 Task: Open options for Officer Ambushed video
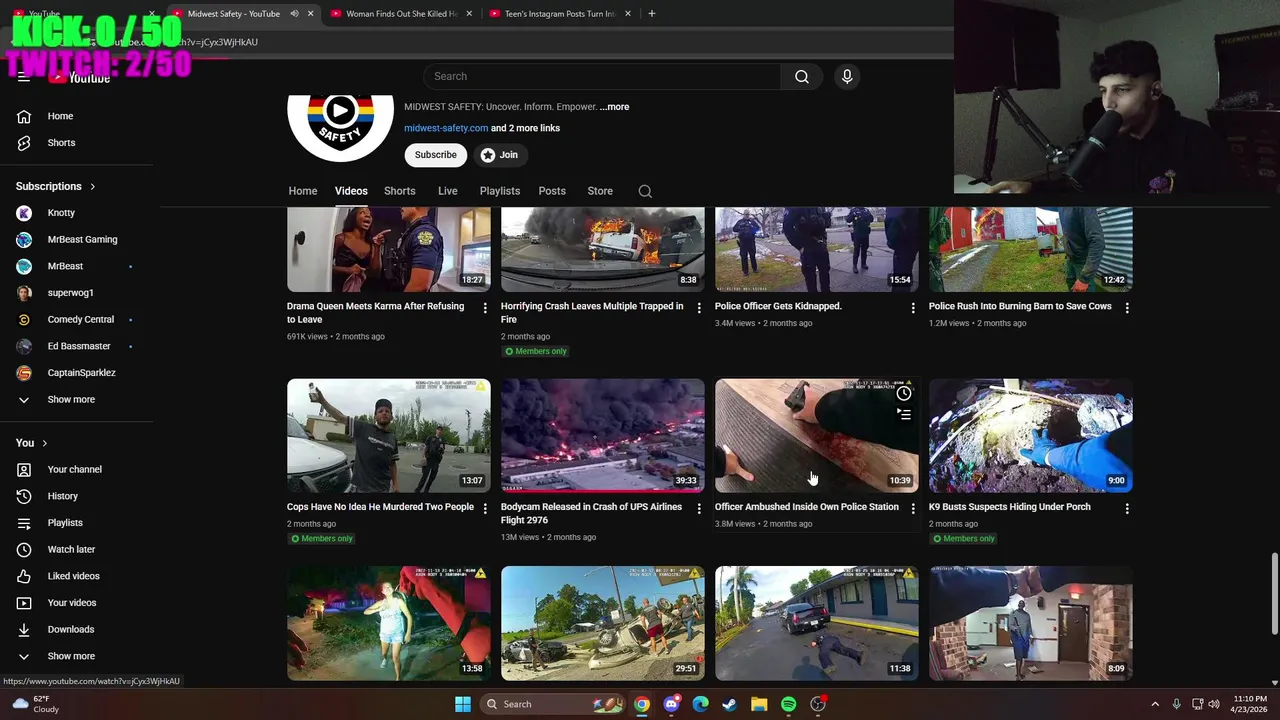point(912,509)
